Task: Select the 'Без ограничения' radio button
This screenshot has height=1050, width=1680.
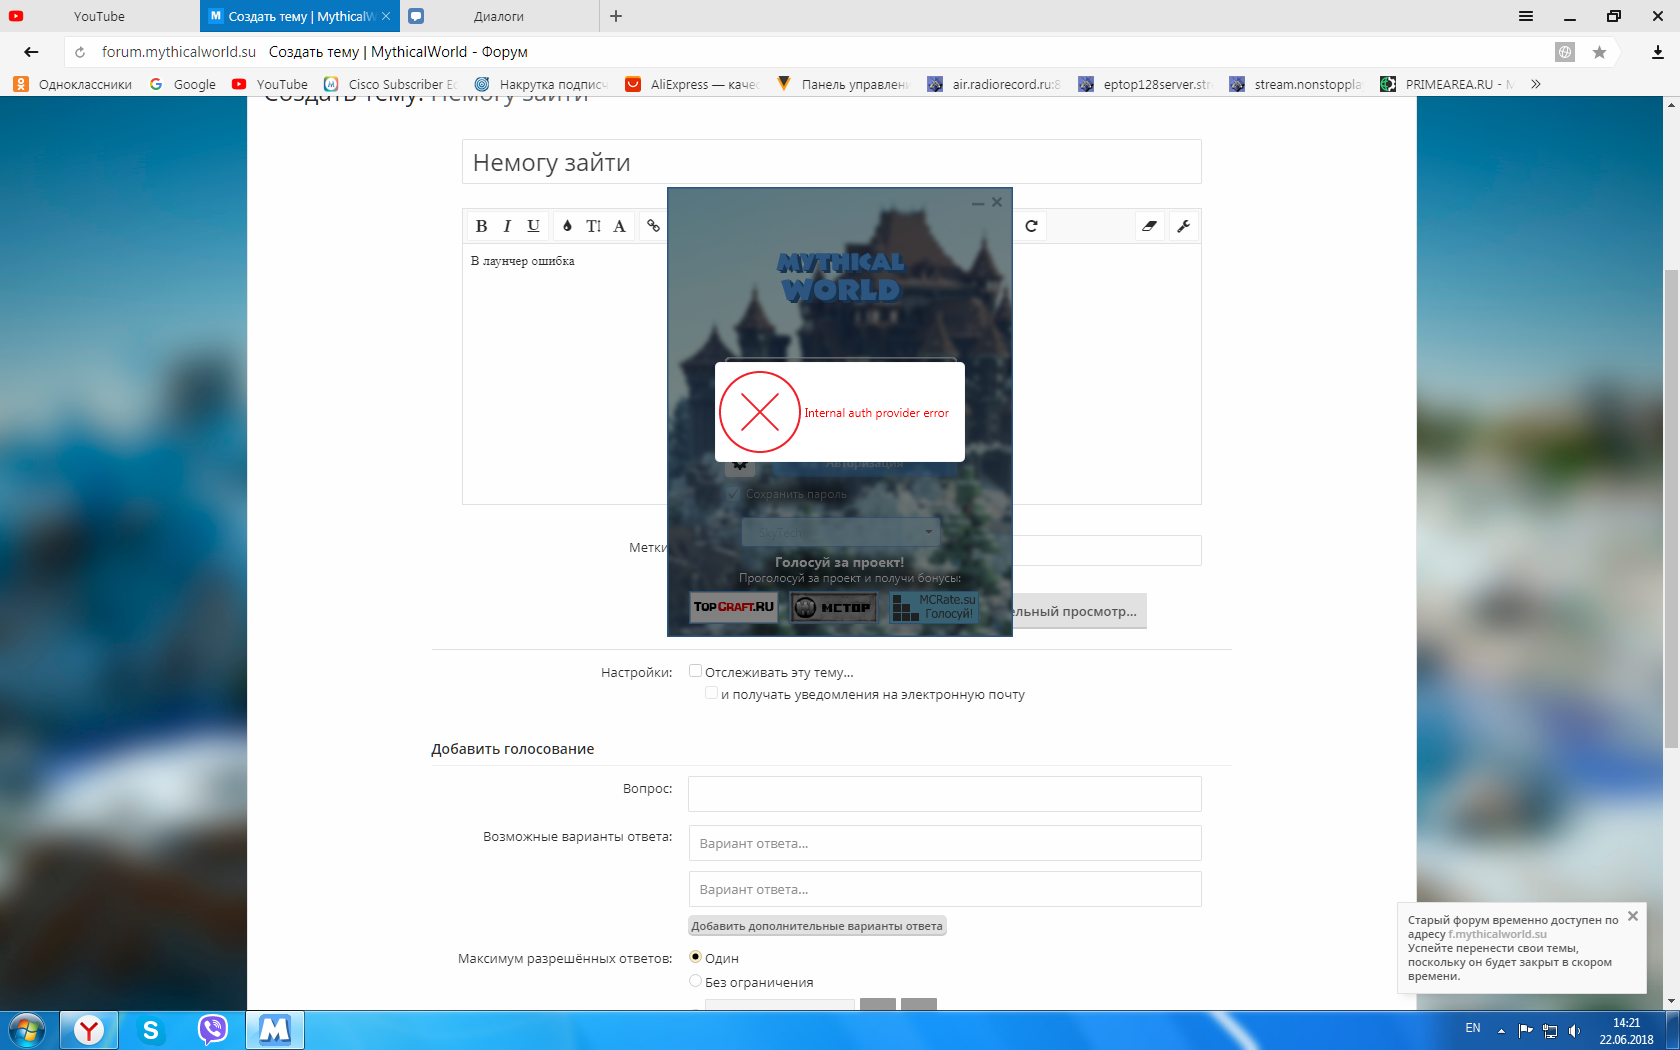Action: [x=695, y=981]
